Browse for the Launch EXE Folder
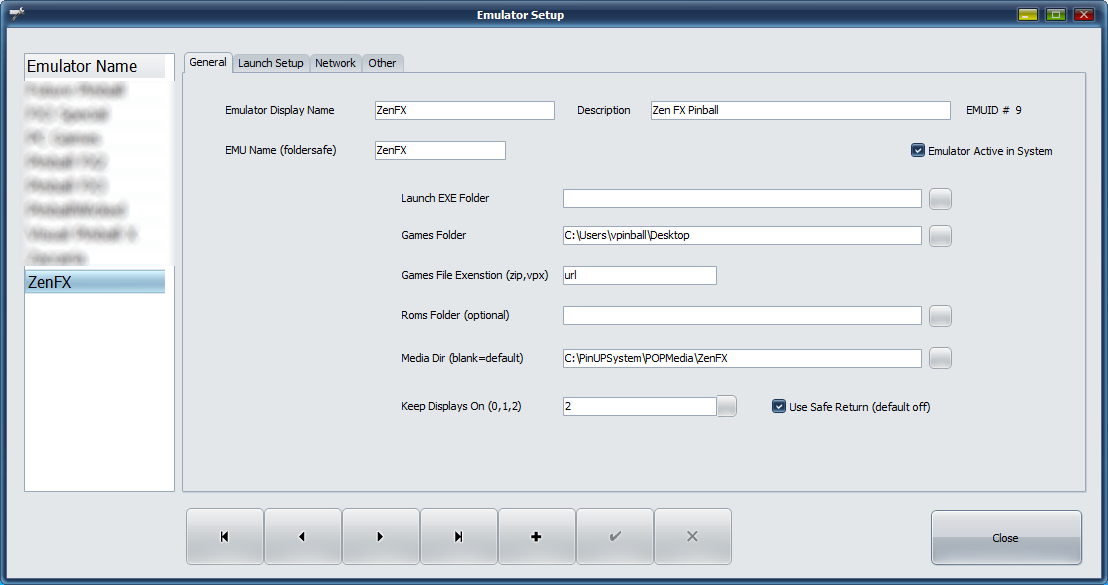The height and width of the screenshot is (585, 1108). point(940,199)
